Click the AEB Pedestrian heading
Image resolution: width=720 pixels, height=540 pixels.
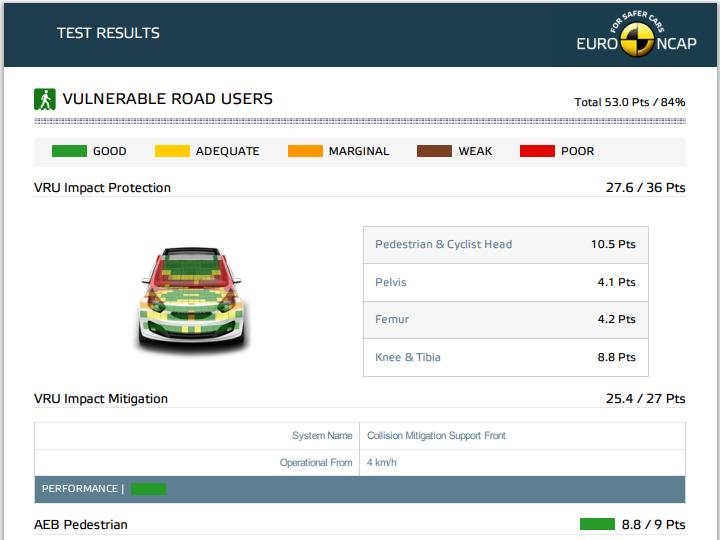coord(81,524)
